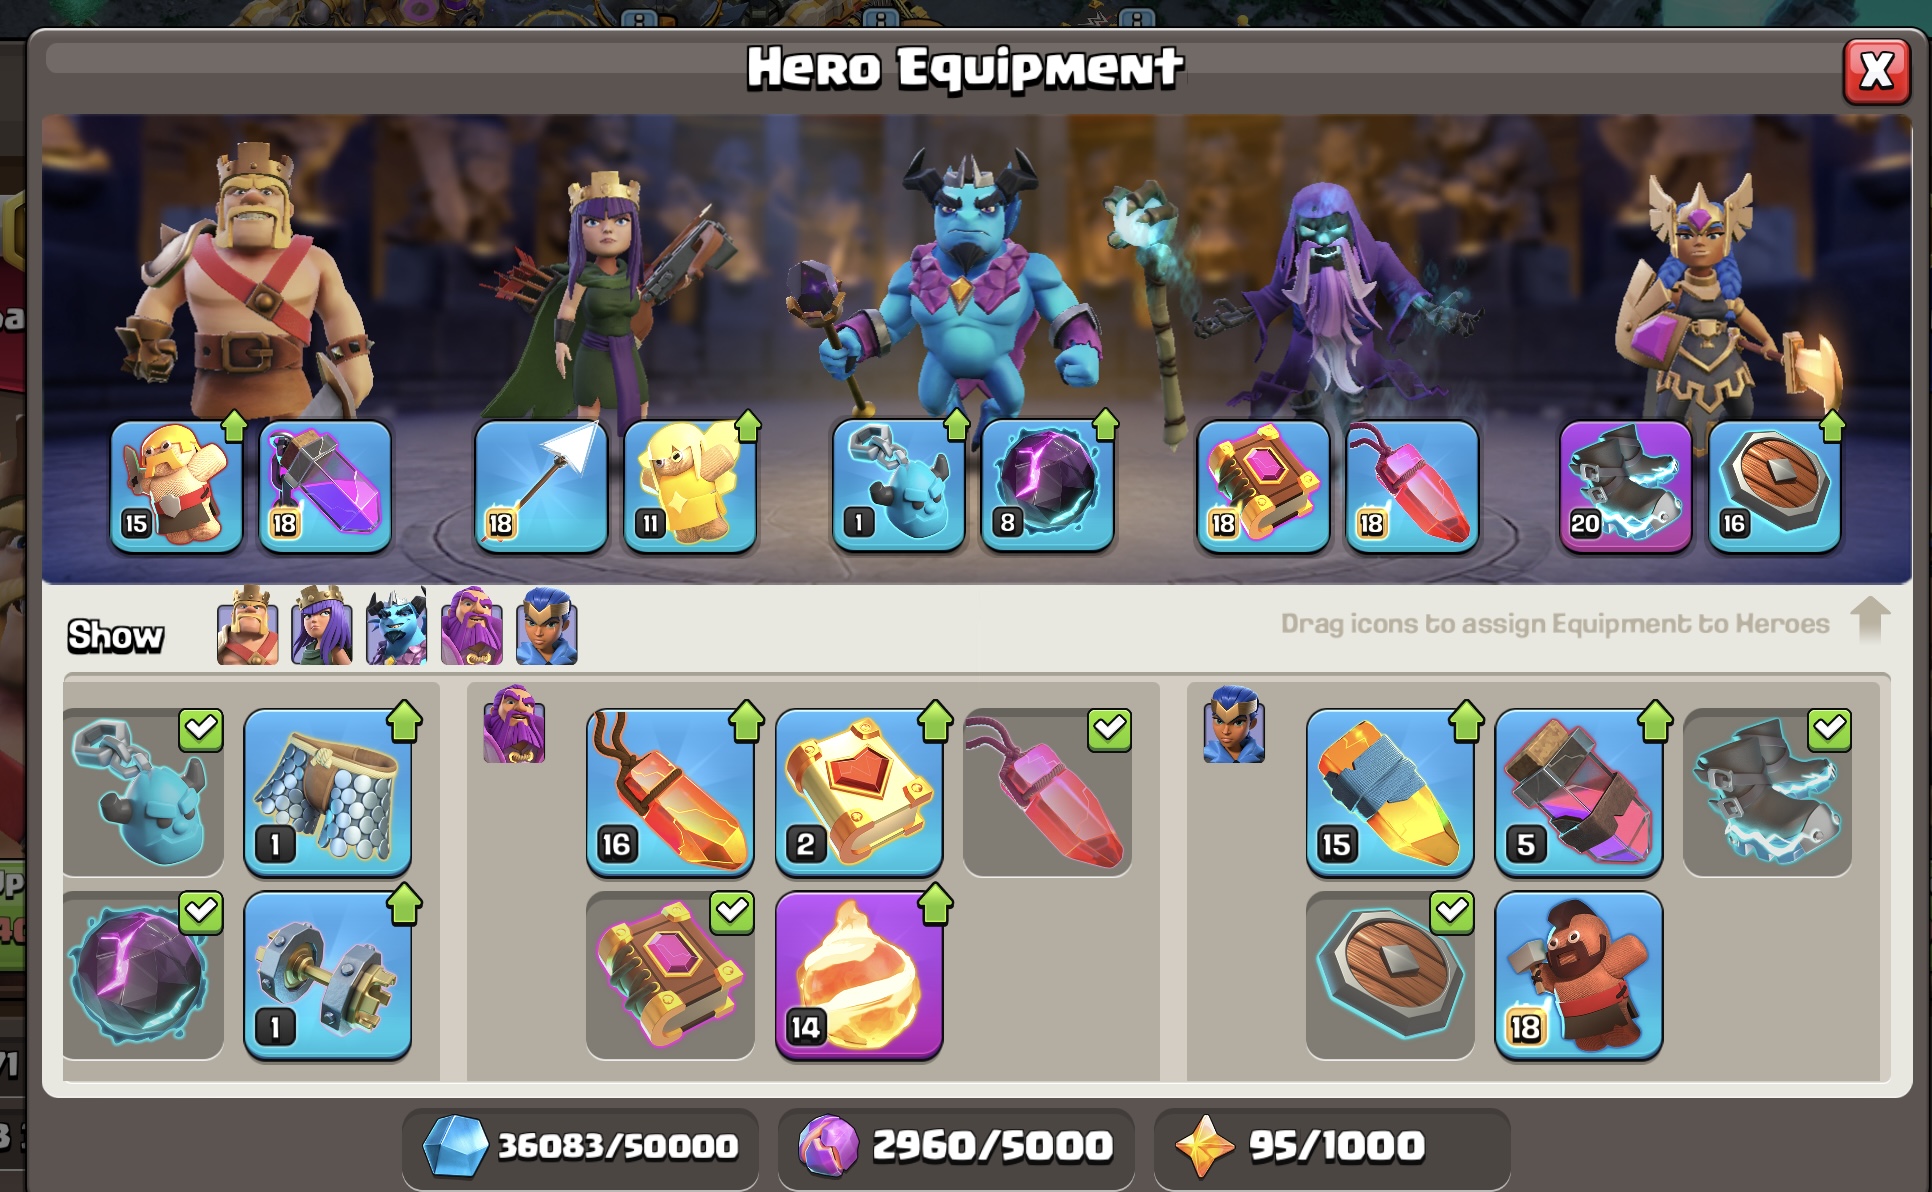Filter by Minion Prince portrait
This screenshot has height=1192, width=1932.
tap(396, 627)
